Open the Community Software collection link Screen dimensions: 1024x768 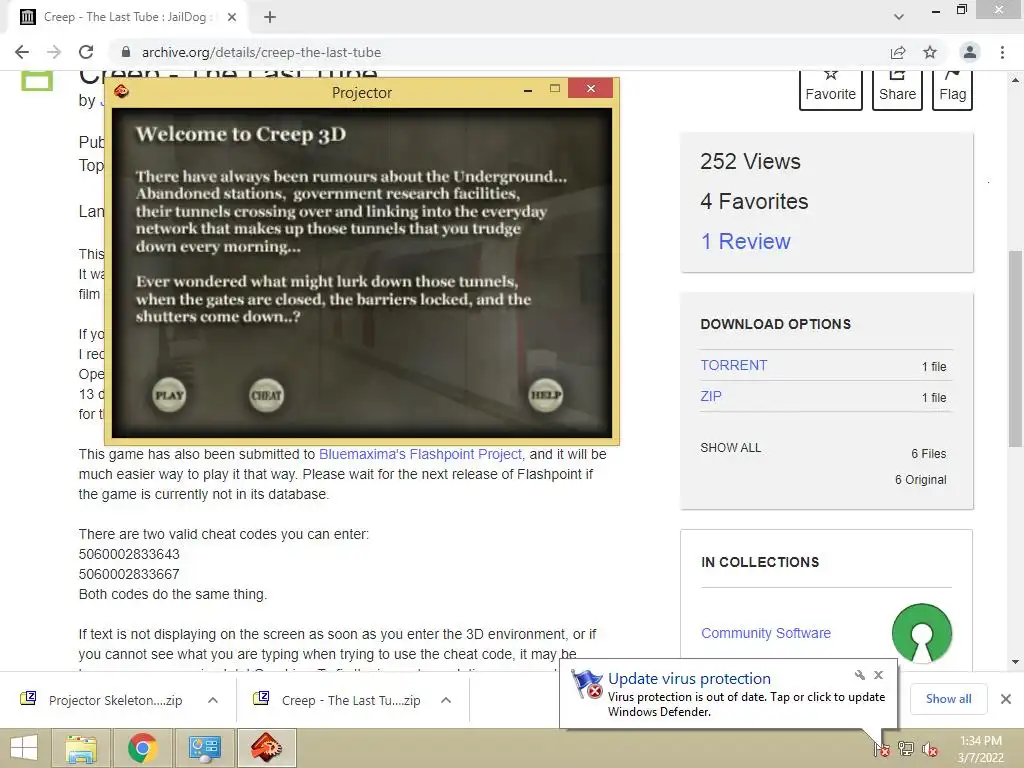pyautogui.click(x=766, y=633)
